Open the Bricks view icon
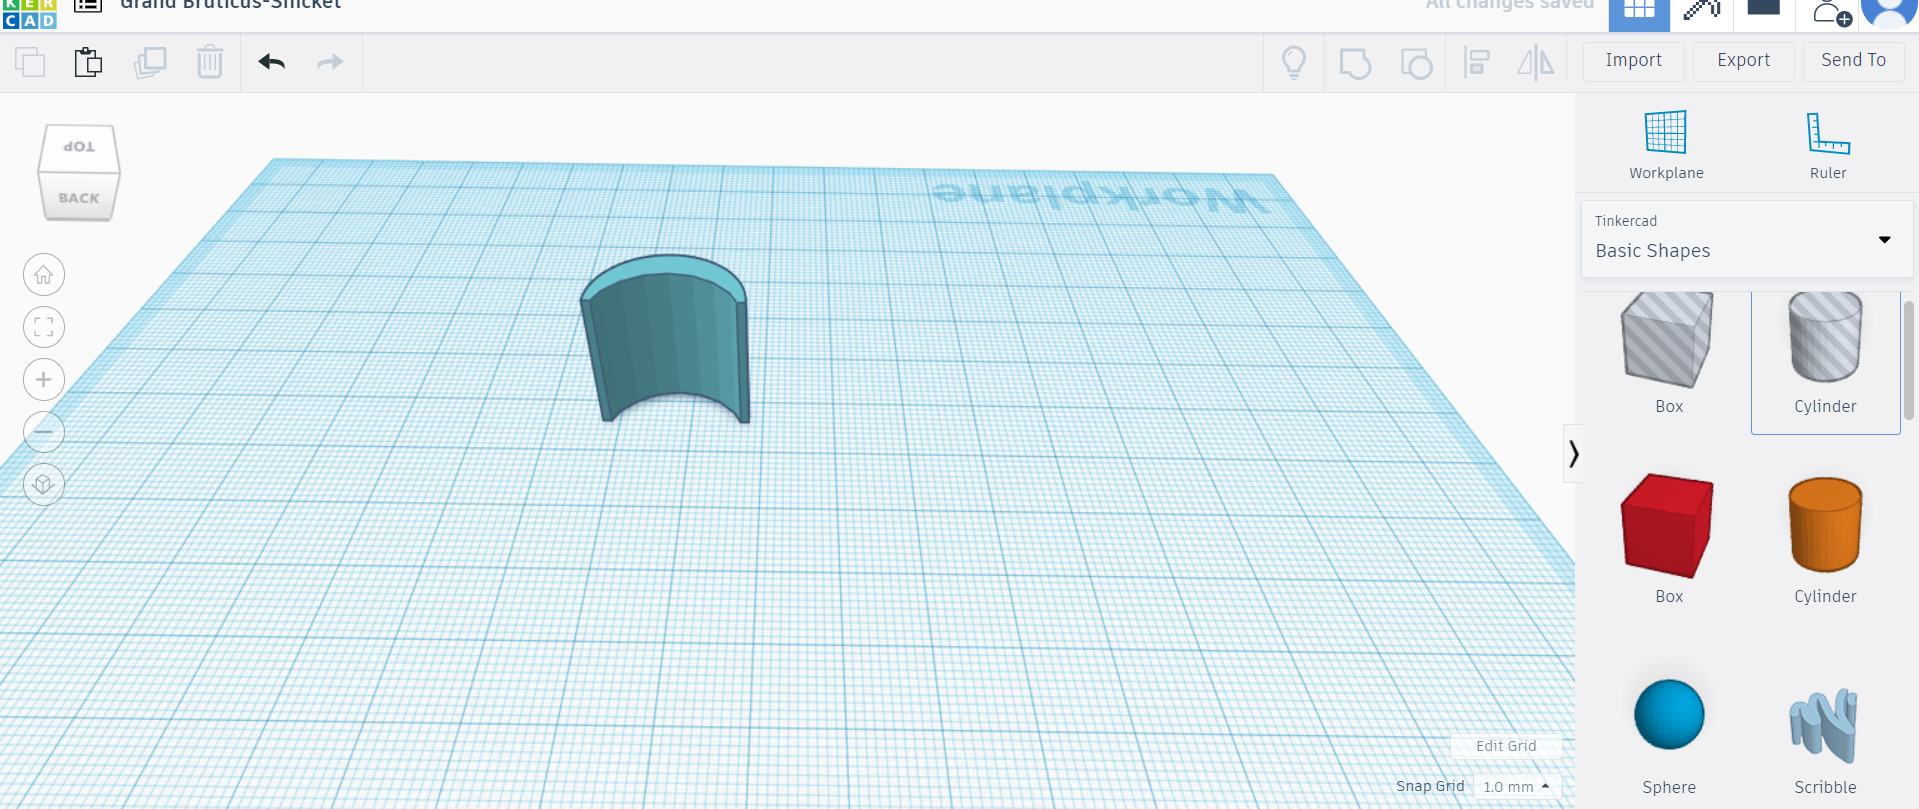The width and height of the screenshot is (1919, 809). point(1763,9)
